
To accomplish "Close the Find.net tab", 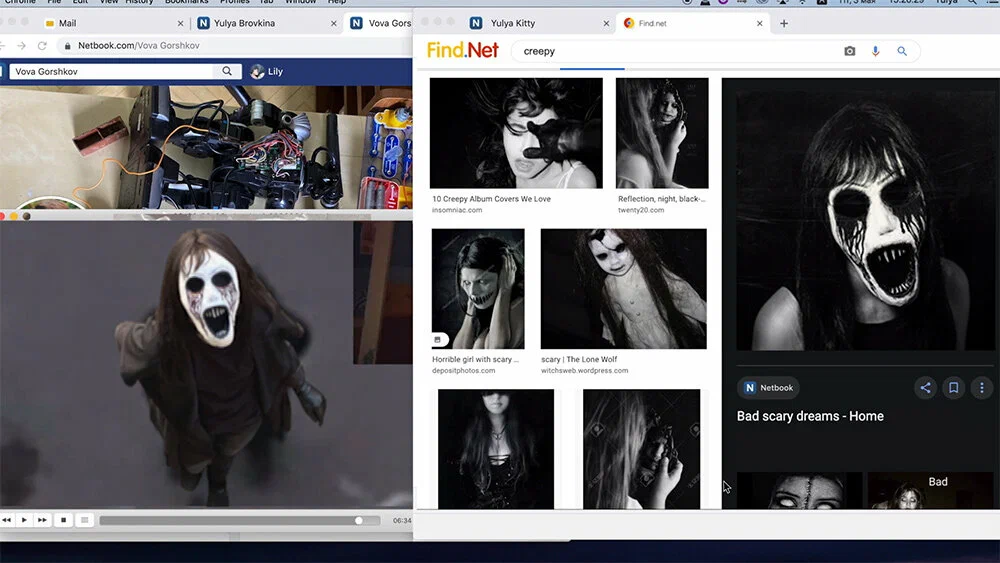I will tap(760, 24).
